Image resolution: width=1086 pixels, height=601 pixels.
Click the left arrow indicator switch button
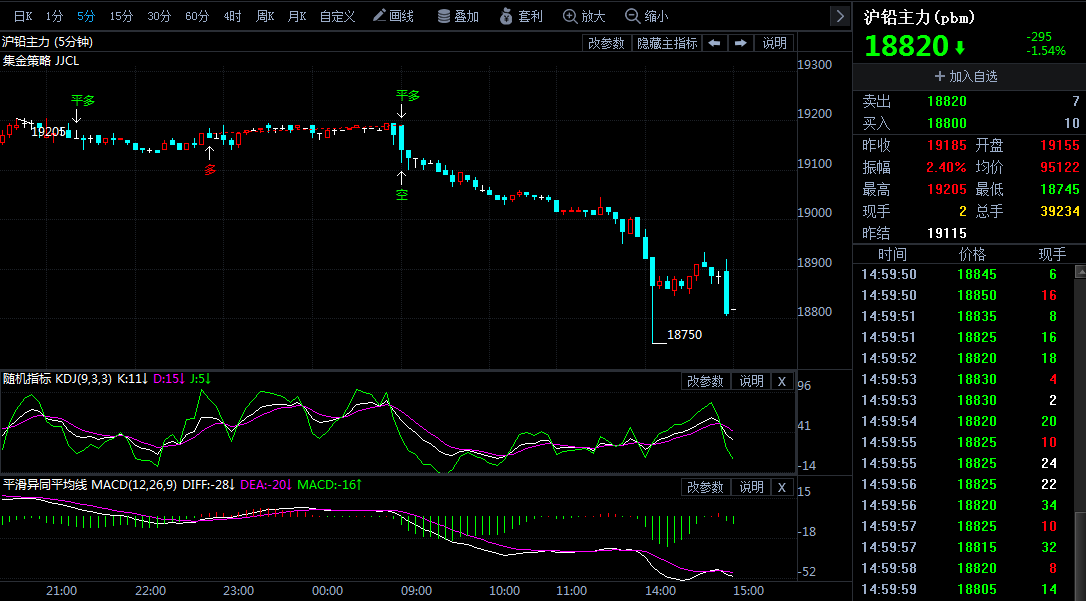714,43
